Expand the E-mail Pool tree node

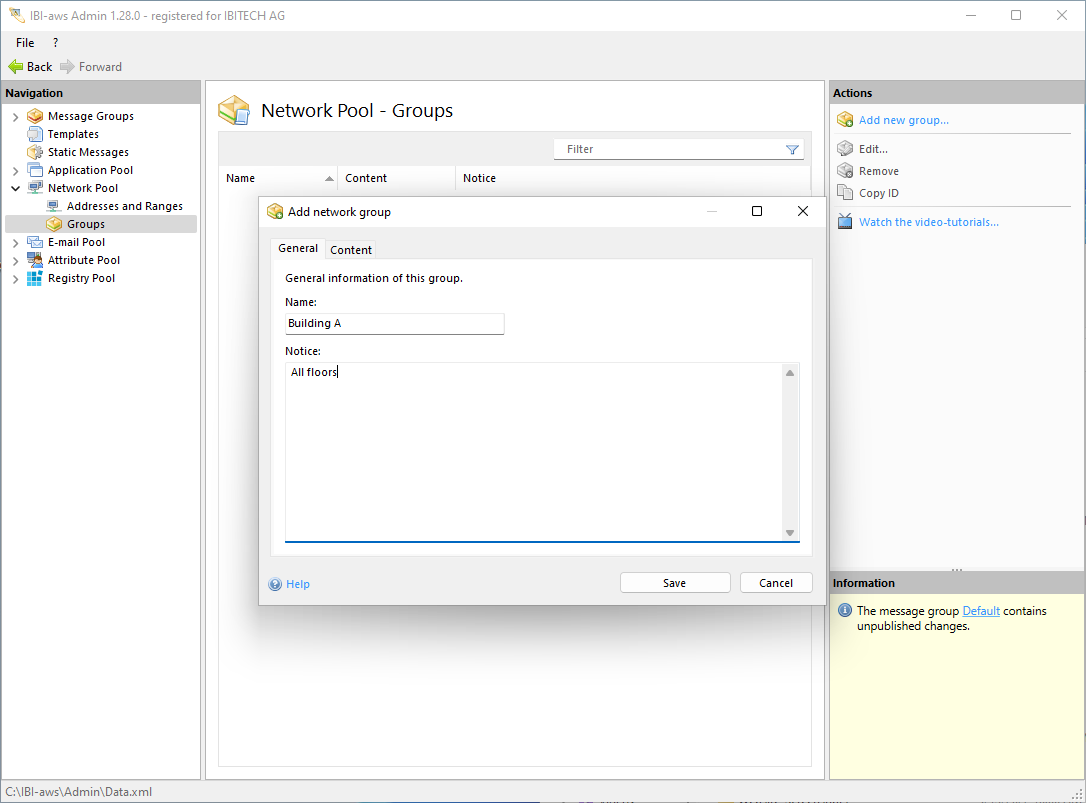[x=15, y=243]
